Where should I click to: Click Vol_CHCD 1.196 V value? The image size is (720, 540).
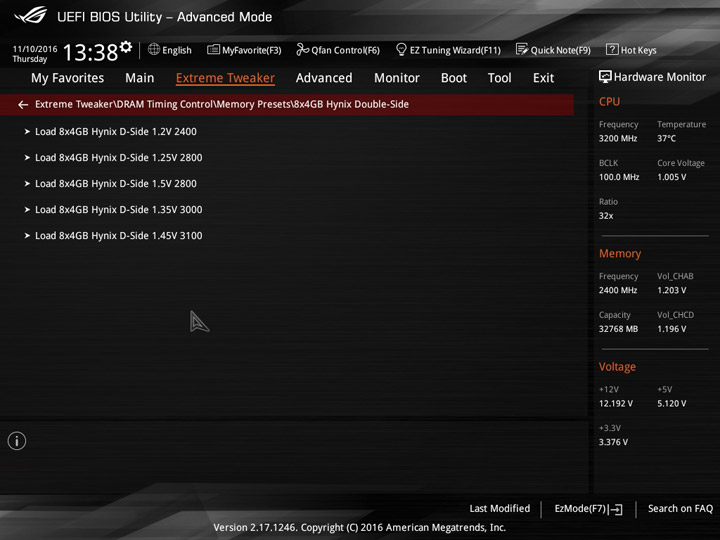[x=671, y=329]
